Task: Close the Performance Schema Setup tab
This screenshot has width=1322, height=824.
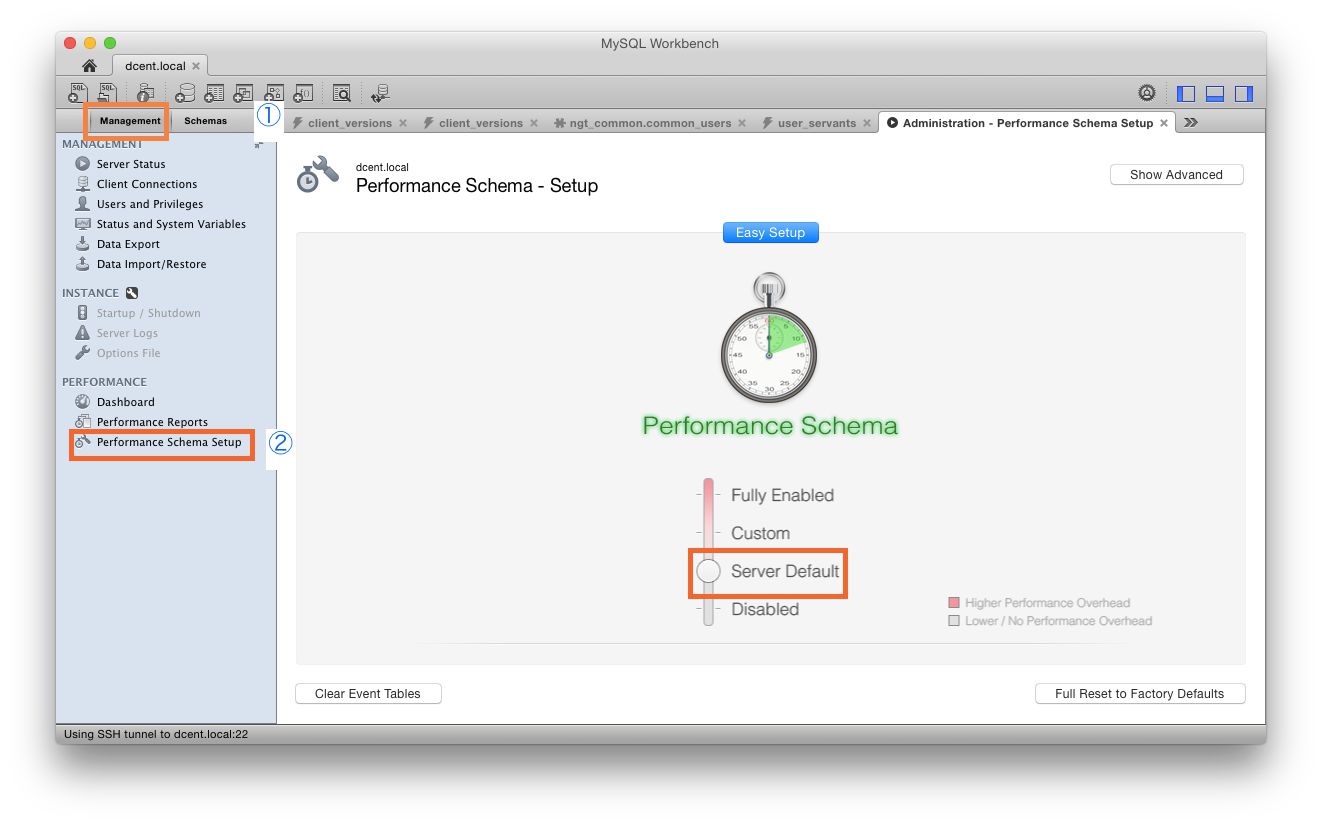Action: pos(1164,123)
